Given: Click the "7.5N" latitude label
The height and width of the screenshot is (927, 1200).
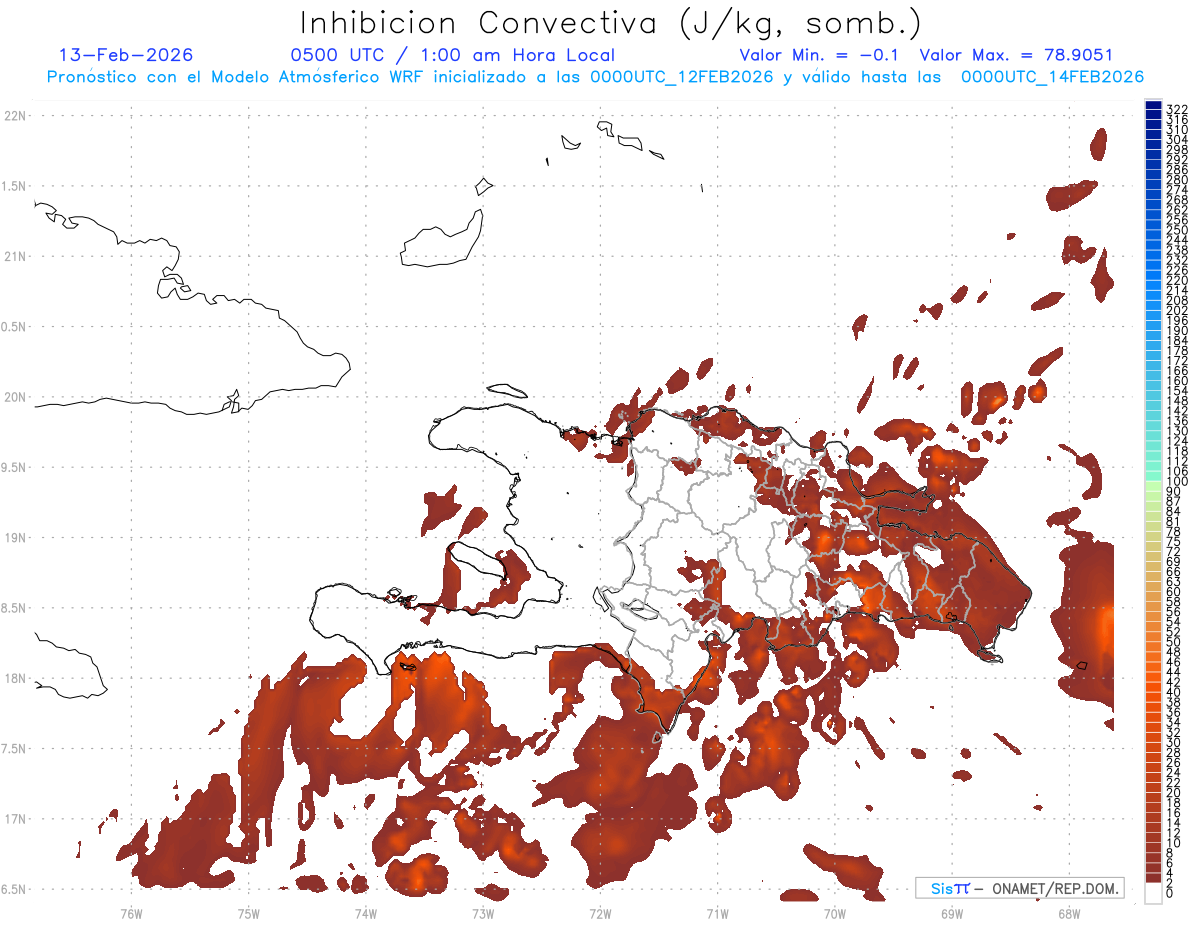Looking at the screenshot, I should (15, 749).
